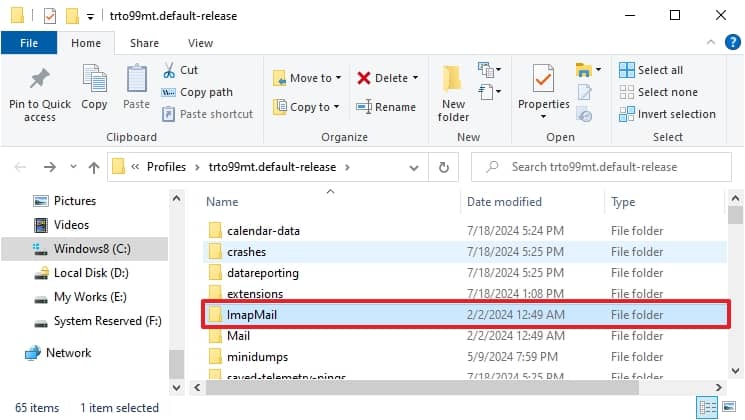Go forward with the Forward arrow

point(49,167)
